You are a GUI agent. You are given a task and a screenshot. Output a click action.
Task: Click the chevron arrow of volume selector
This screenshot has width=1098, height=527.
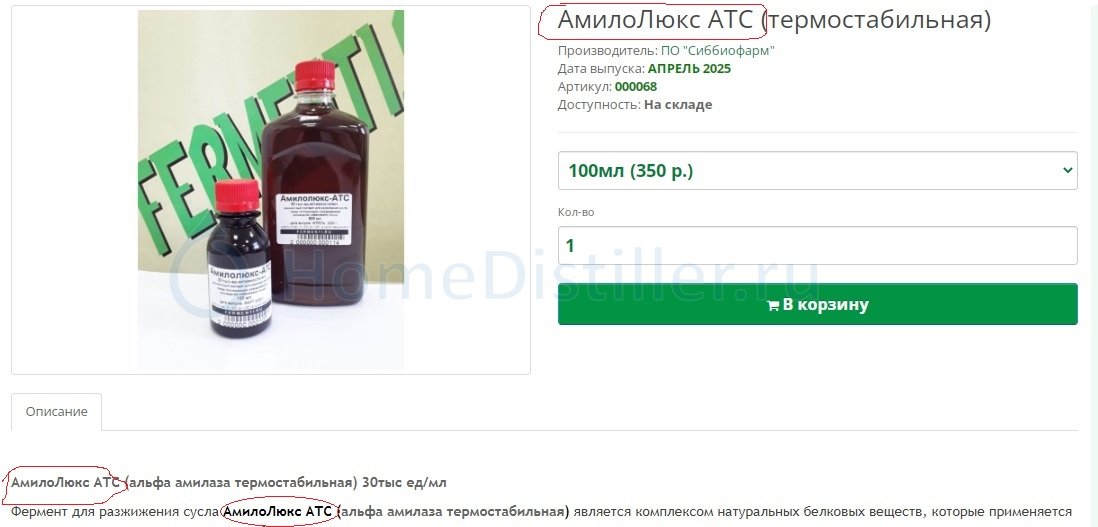click(x=1067, y=170)
